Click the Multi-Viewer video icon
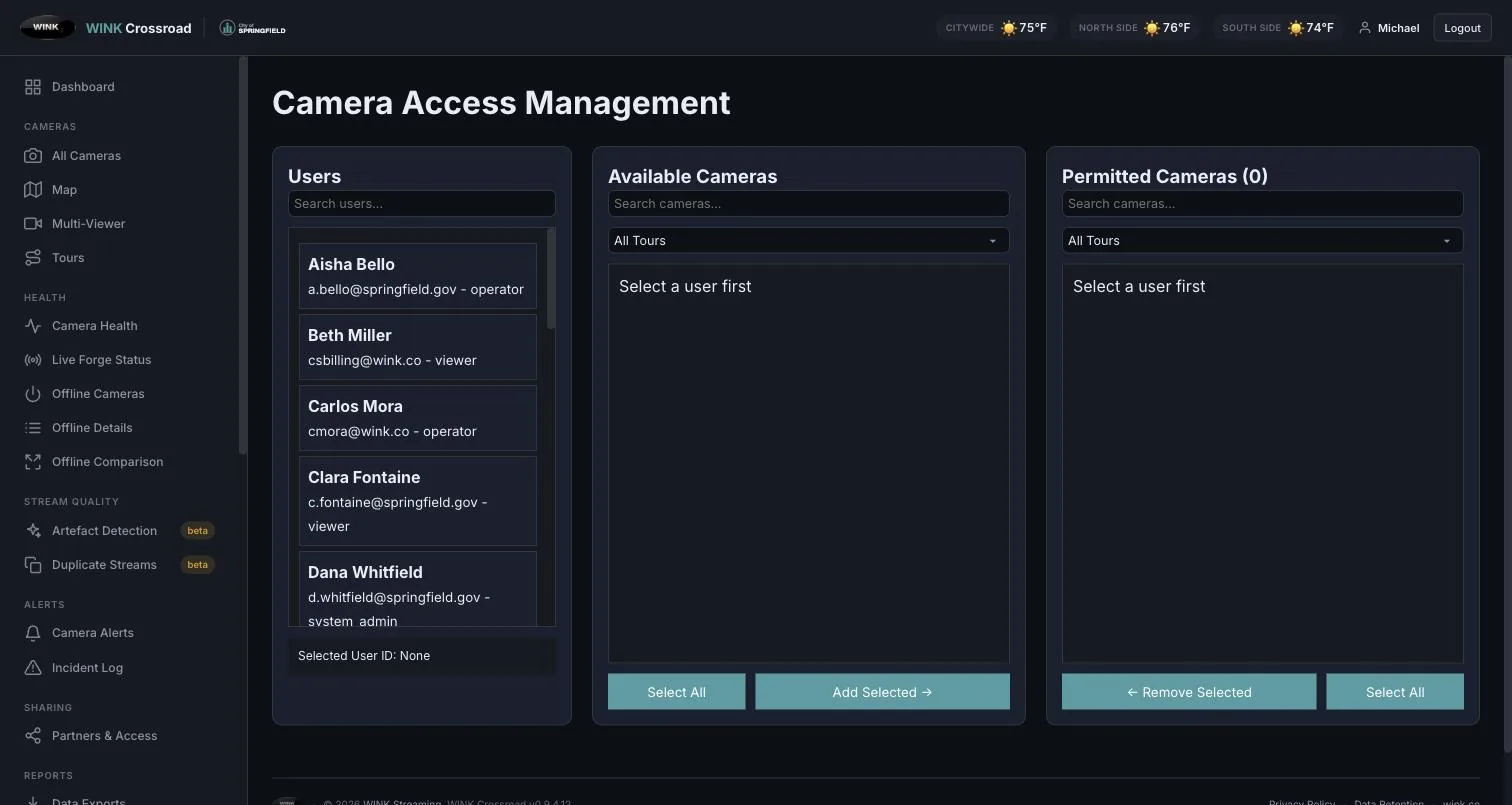The height and width of the screenshot is (805, 1512). pos(33,224)
